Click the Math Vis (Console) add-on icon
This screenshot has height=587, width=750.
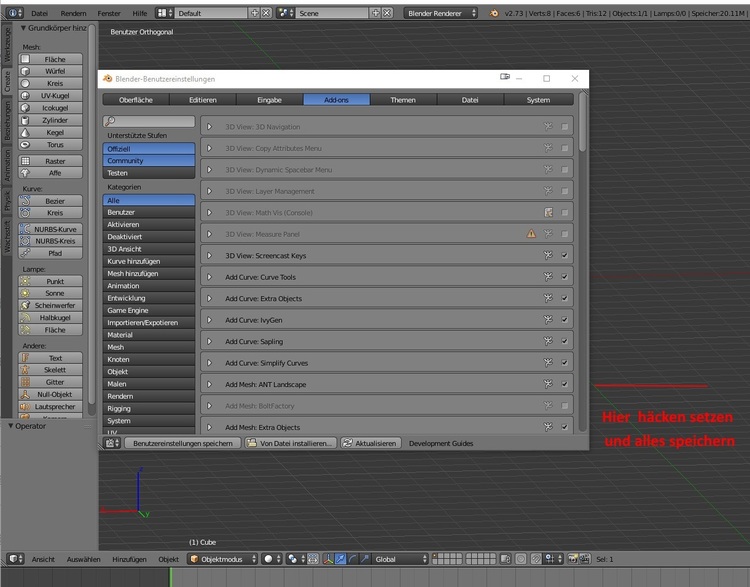coord(548,212)
